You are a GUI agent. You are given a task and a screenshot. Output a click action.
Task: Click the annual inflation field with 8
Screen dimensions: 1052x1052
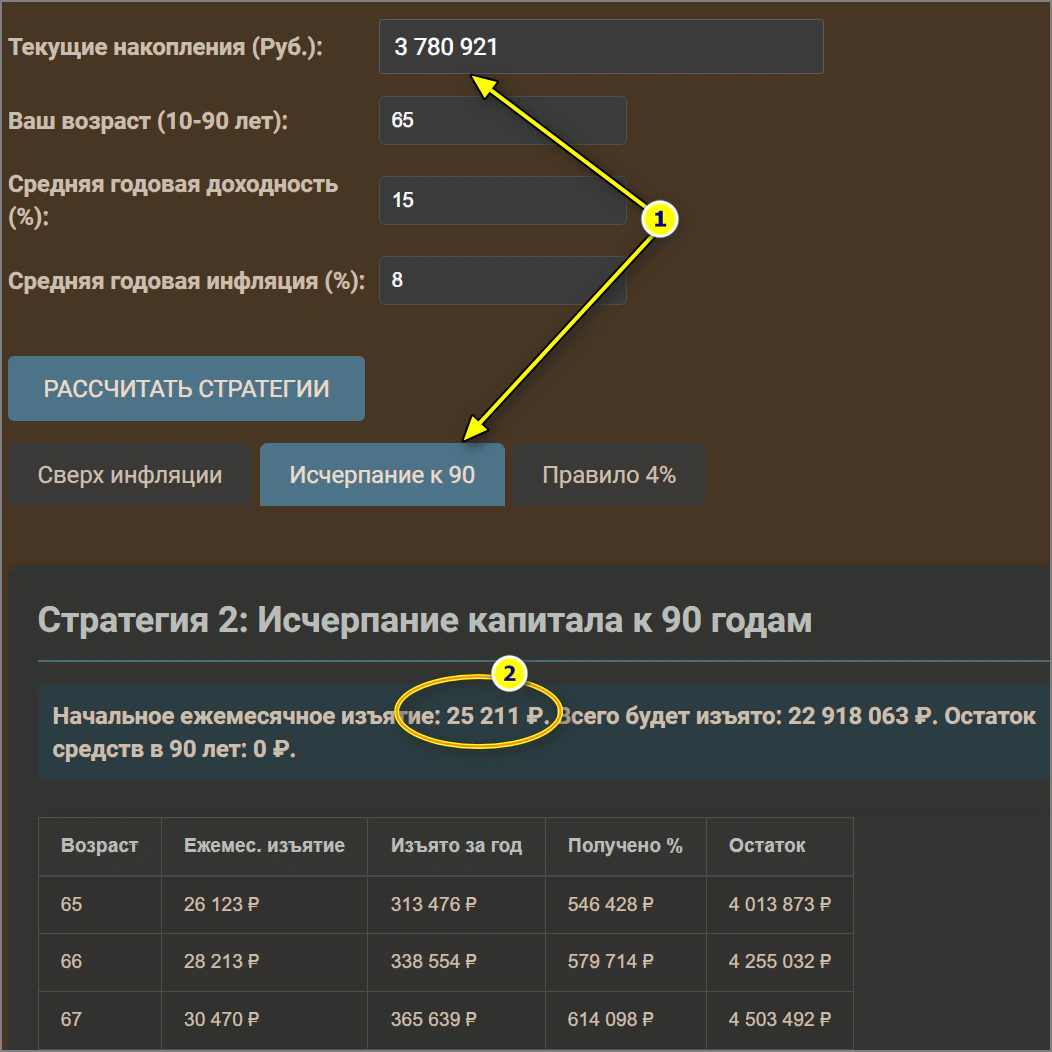(x=503, y=280)
